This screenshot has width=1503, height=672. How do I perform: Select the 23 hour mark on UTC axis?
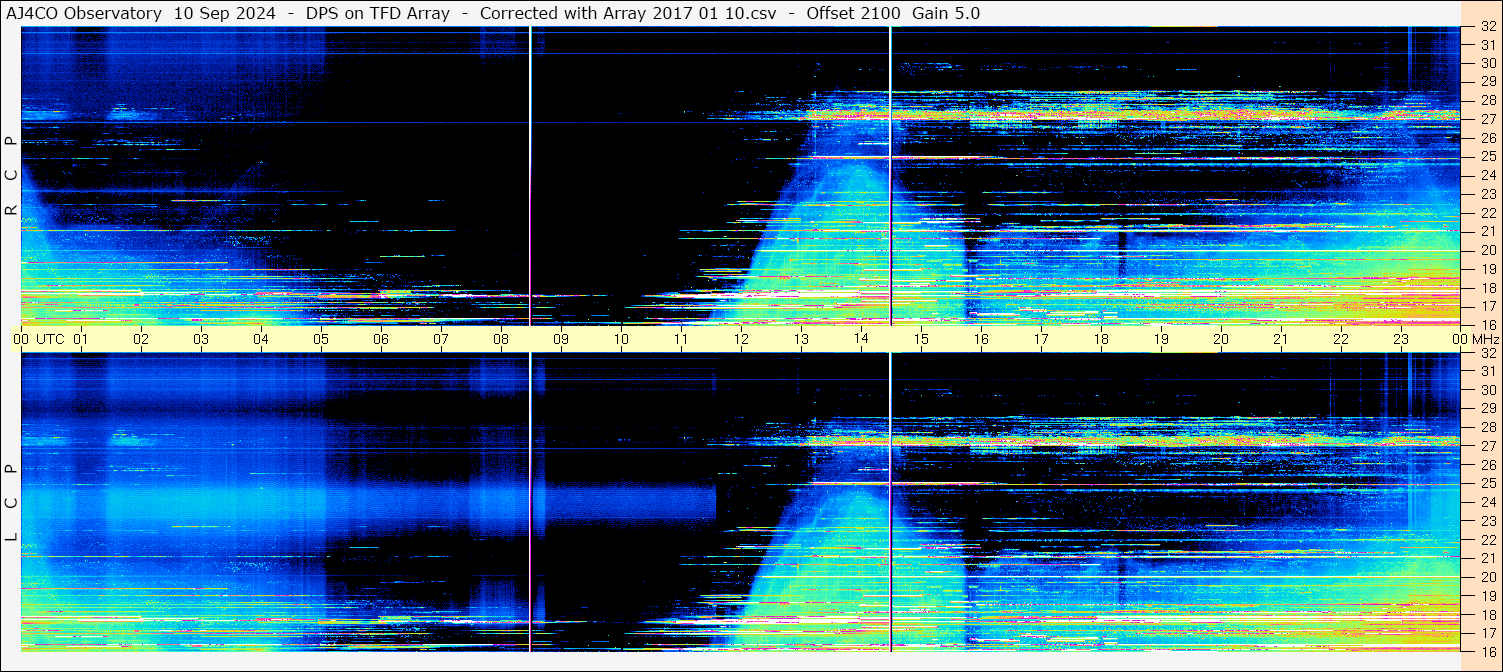1401,339
